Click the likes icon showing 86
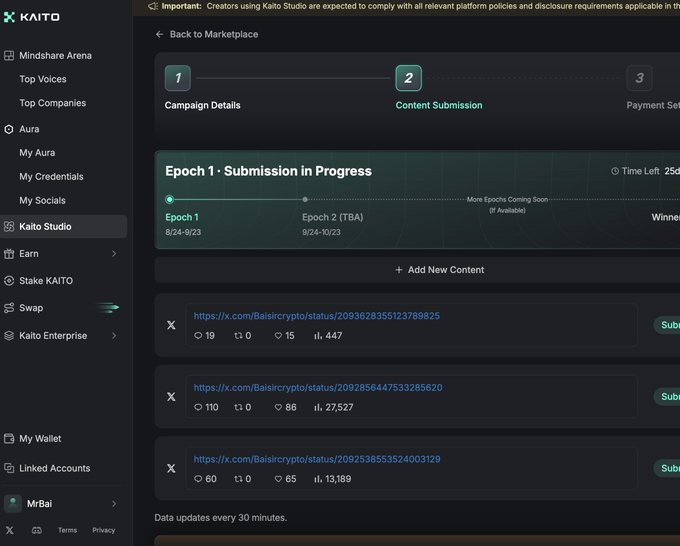Screen dimensions: 680x546 (278, 407)
